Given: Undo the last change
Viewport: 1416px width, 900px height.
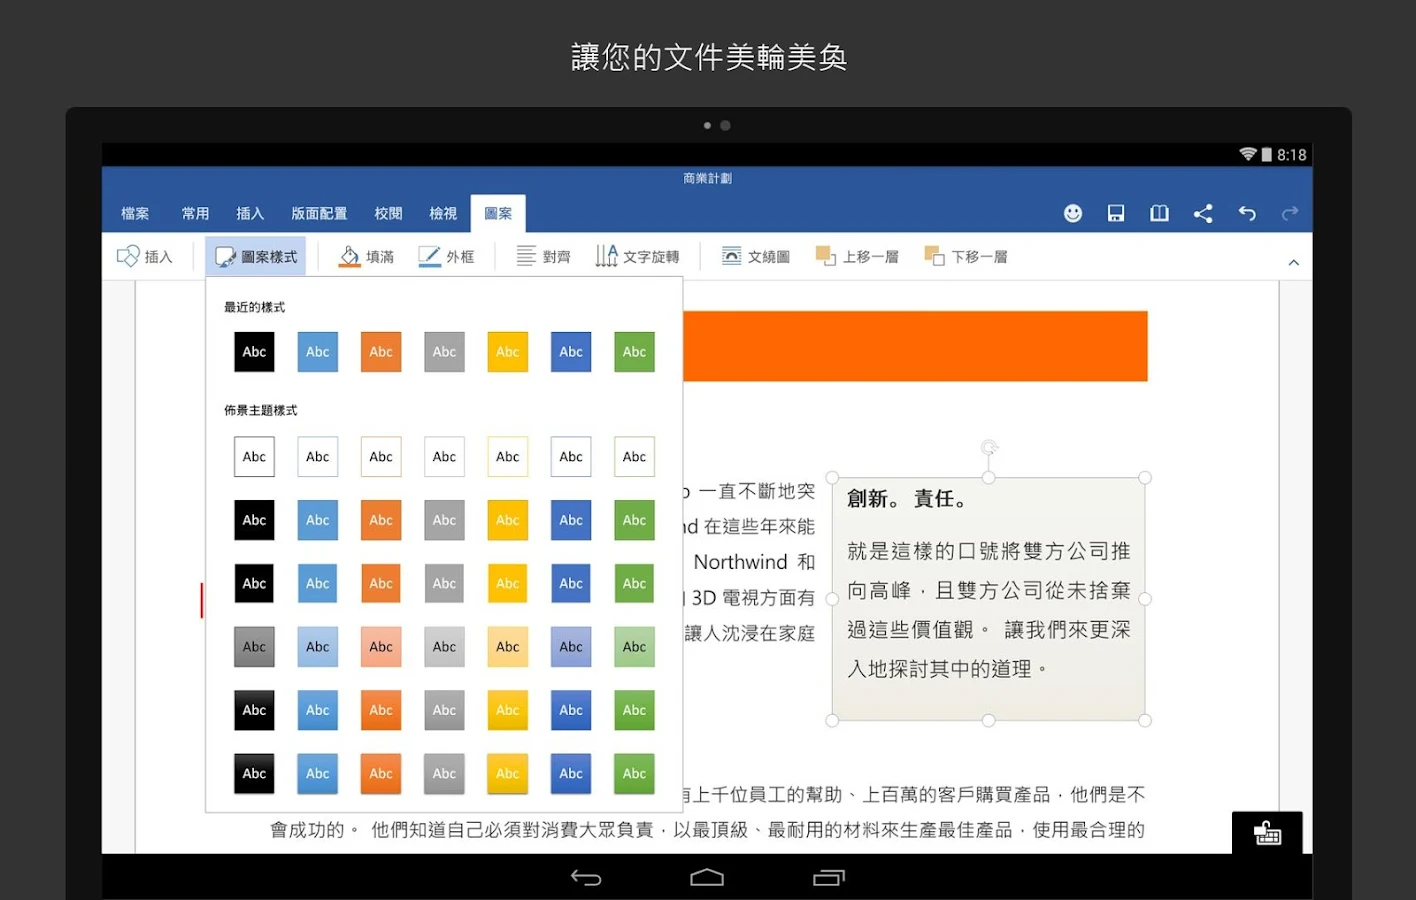Looking at the screenshot, I should point(1246,213).
